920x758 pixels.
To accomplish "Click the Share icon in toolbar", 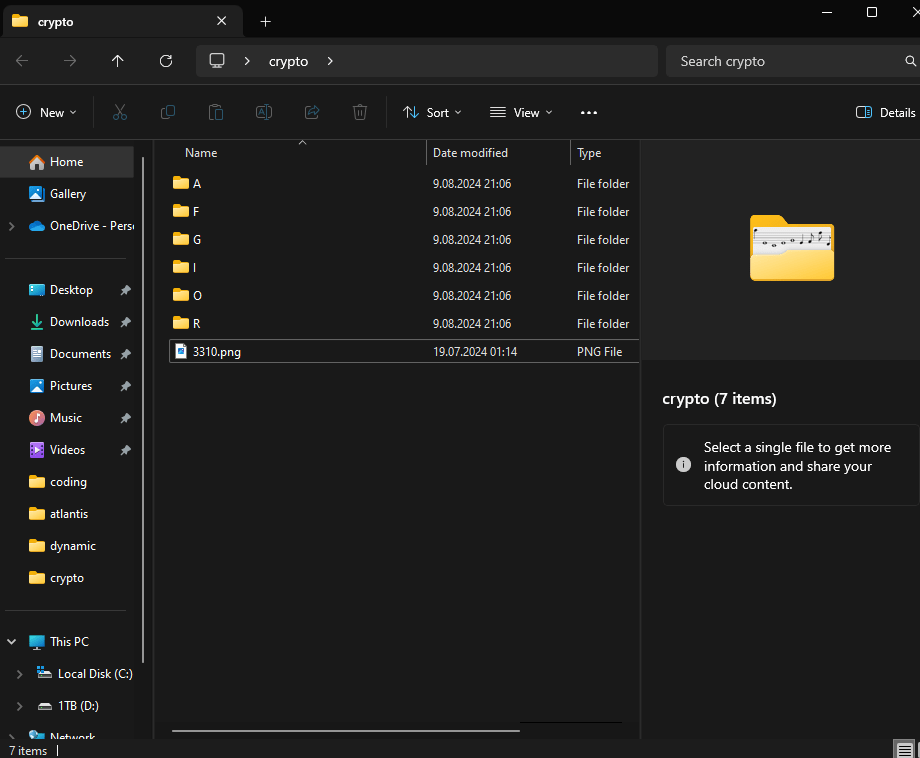I will 312,113.
